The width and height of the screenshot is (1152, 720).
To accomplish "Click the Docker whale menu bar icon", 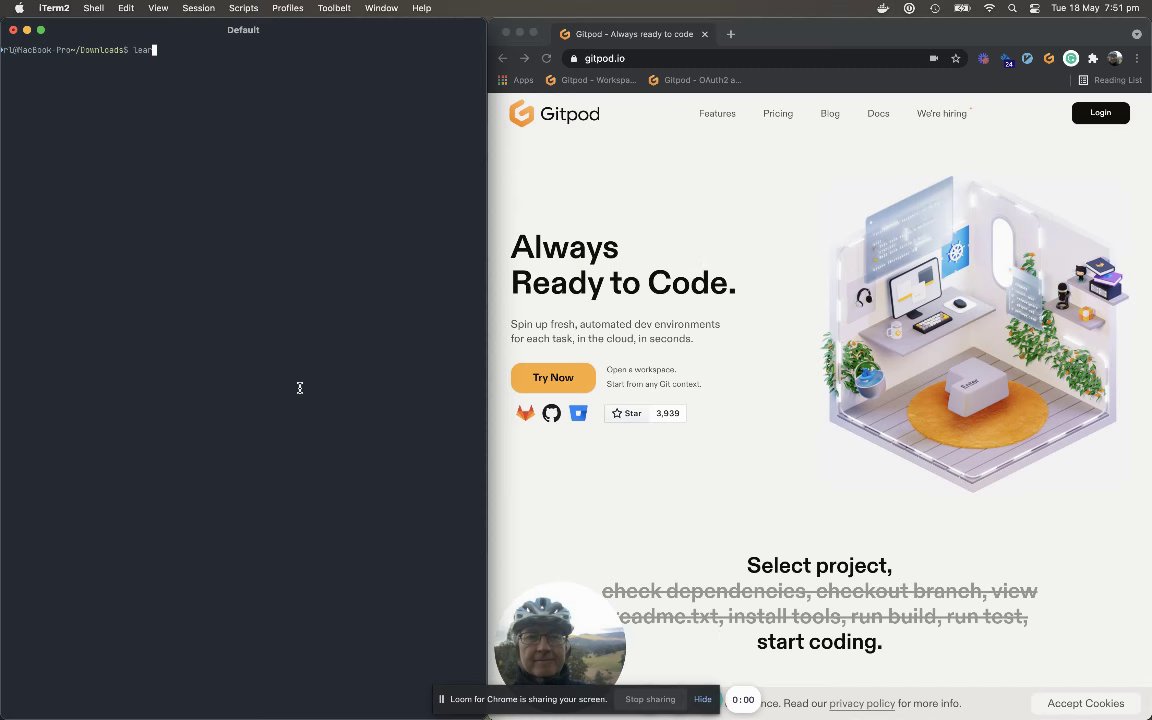I will (x=883, y=8).
